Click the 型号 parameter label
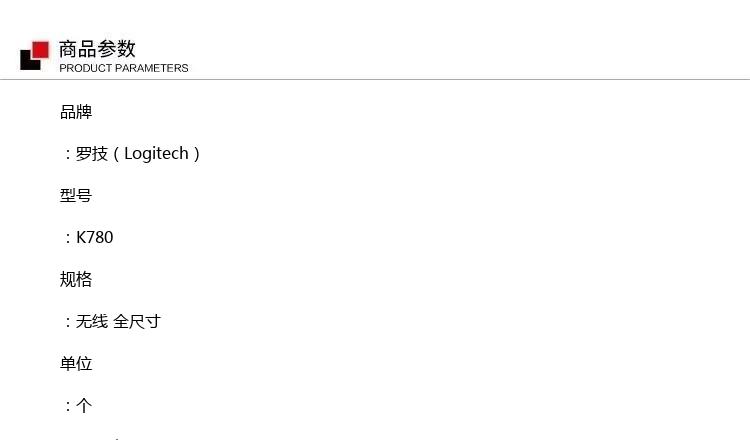 pyautogui.click(x=76, y=195)
